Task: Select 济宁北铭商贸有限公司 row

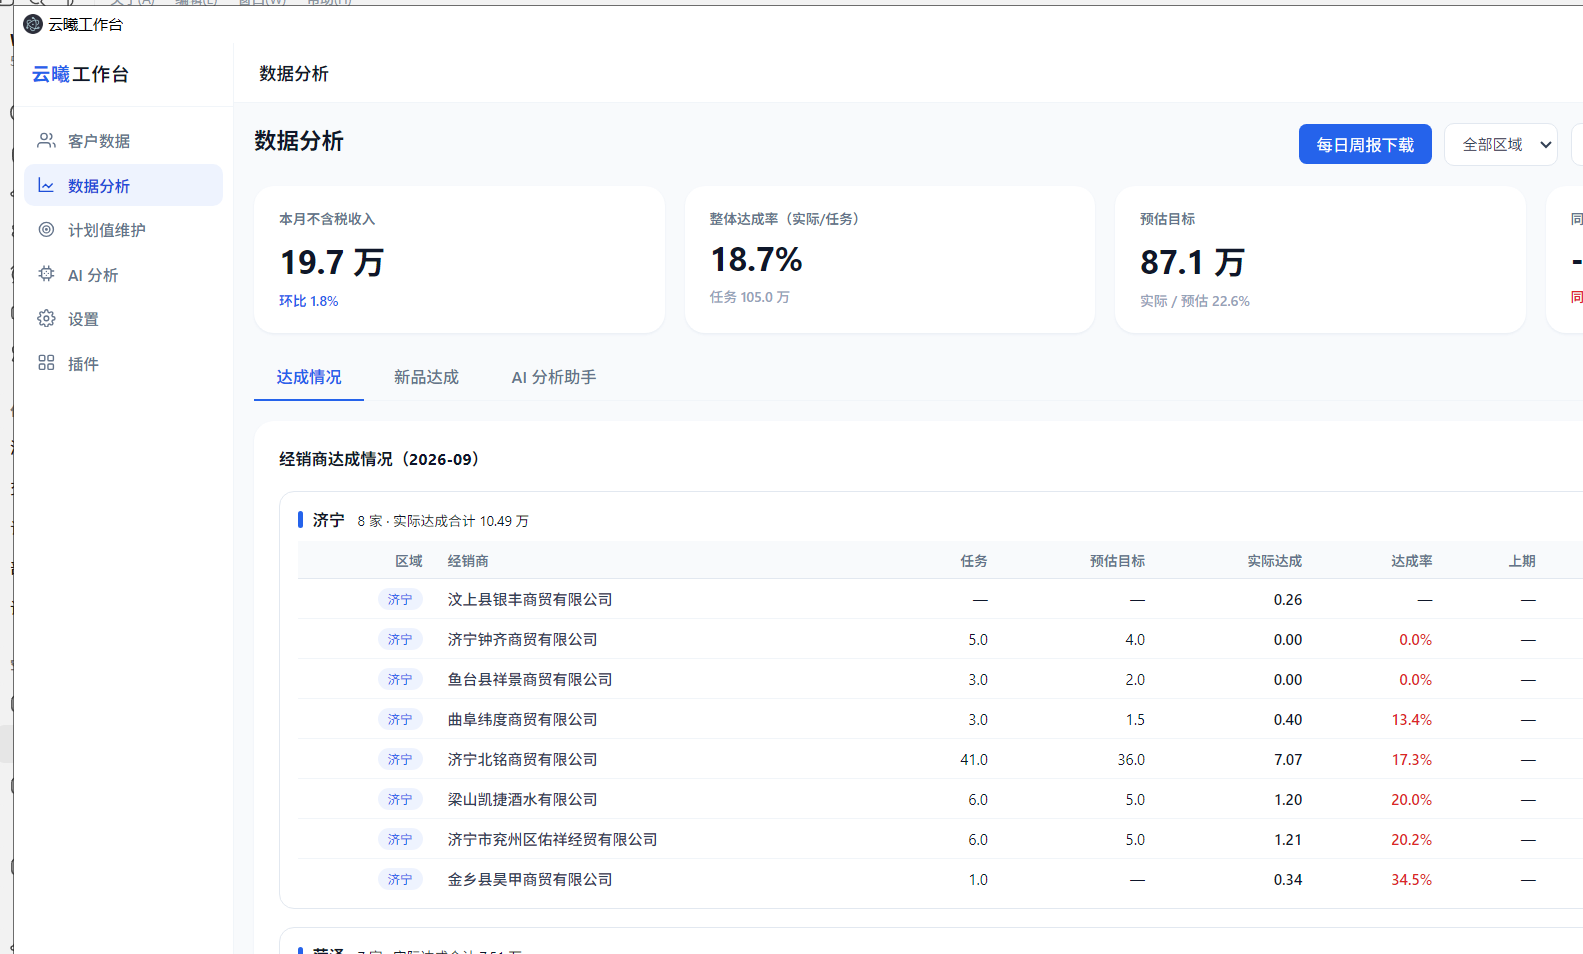Action: [940, 759]
